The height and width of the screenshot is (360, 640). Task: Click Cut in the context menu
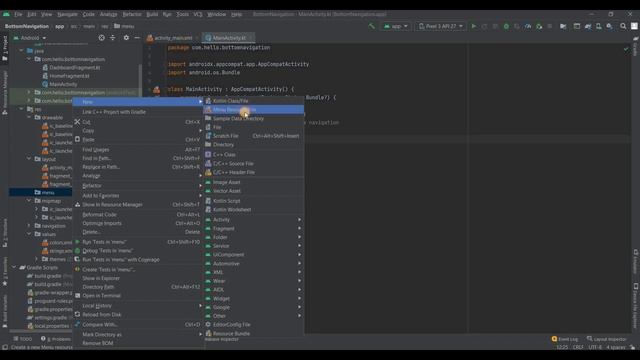coord(138,122)
